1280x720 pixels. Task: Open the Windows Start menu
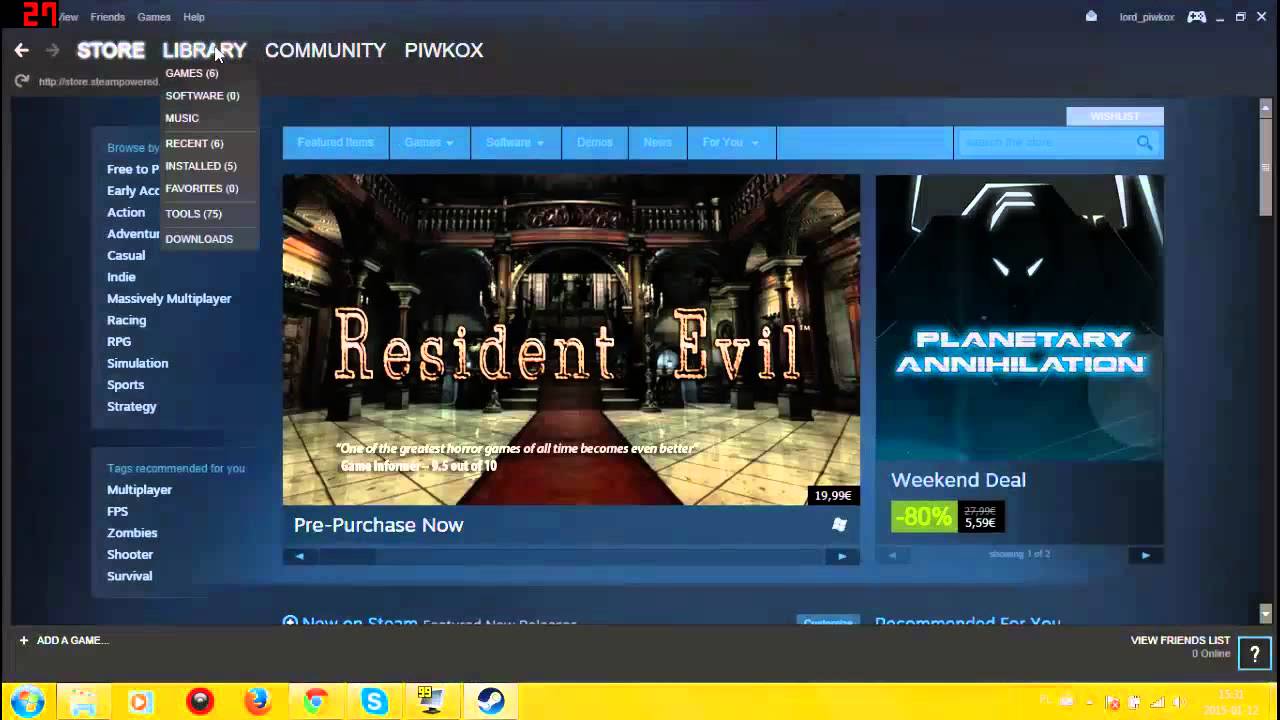point(27,701)
